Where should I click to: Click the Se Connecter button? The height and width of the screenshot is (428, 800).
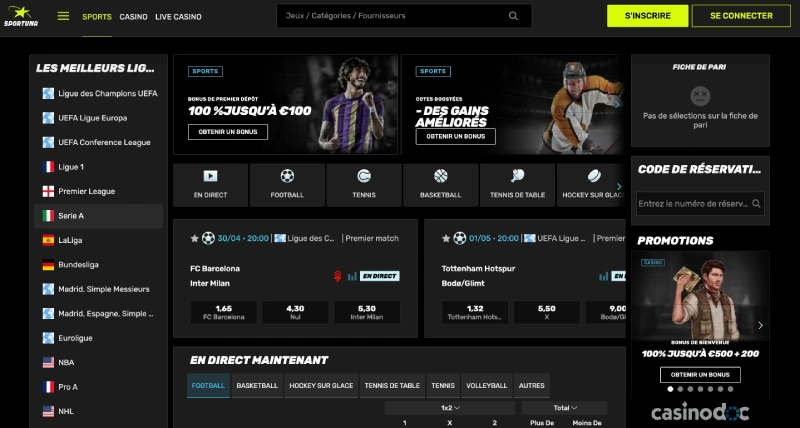741,16
